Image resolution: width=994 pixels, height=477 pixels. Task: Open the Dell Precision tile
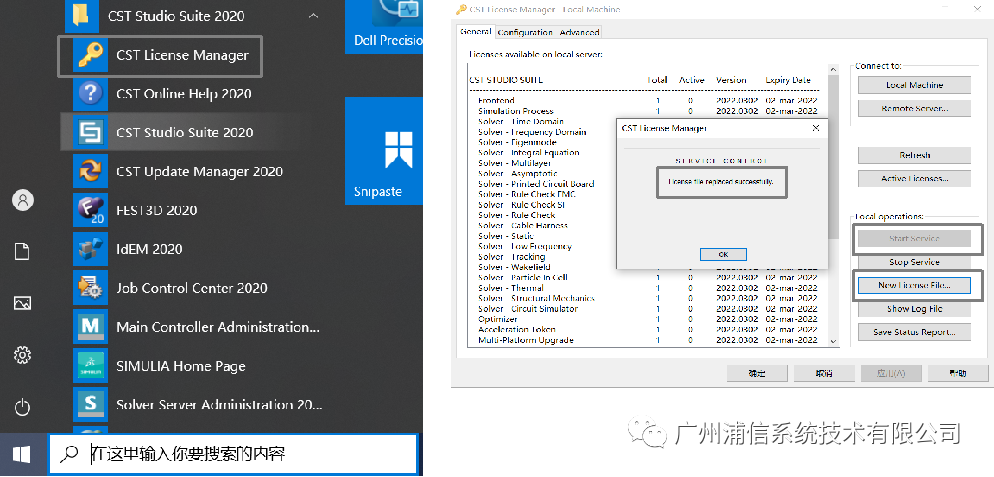[x=384, y=27]
